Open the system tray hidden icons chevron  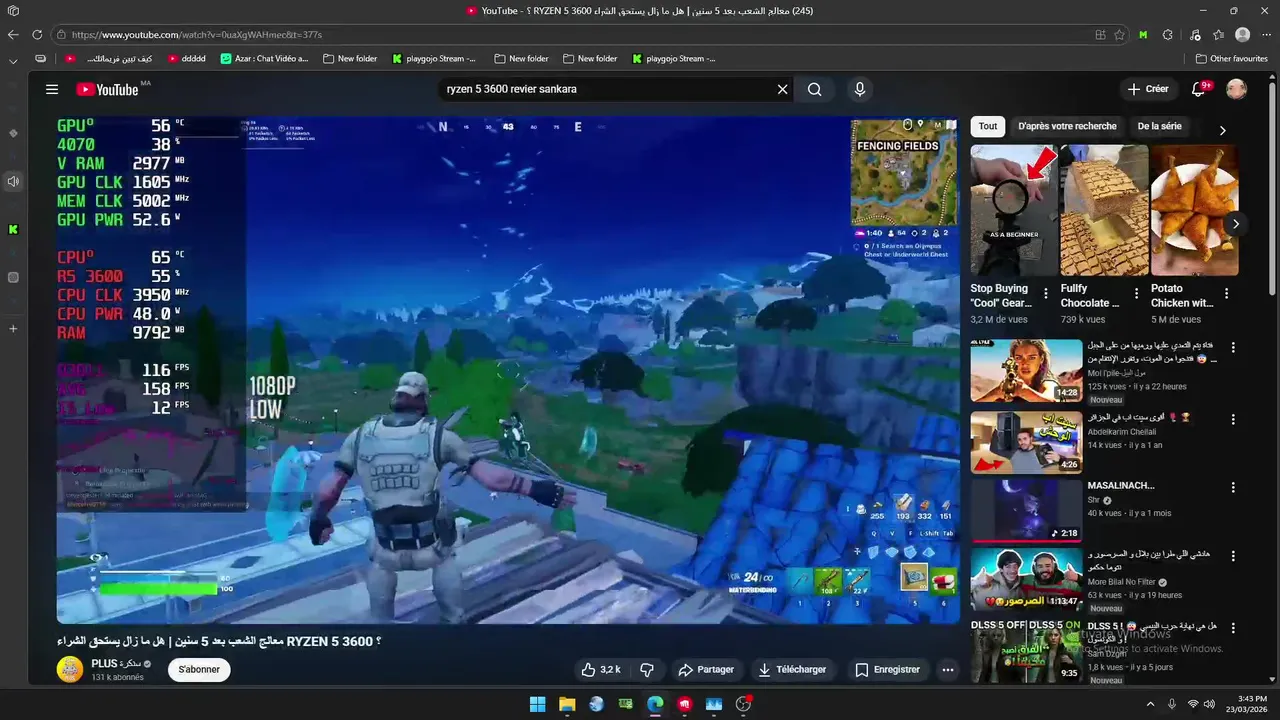tap(1150, 704)
